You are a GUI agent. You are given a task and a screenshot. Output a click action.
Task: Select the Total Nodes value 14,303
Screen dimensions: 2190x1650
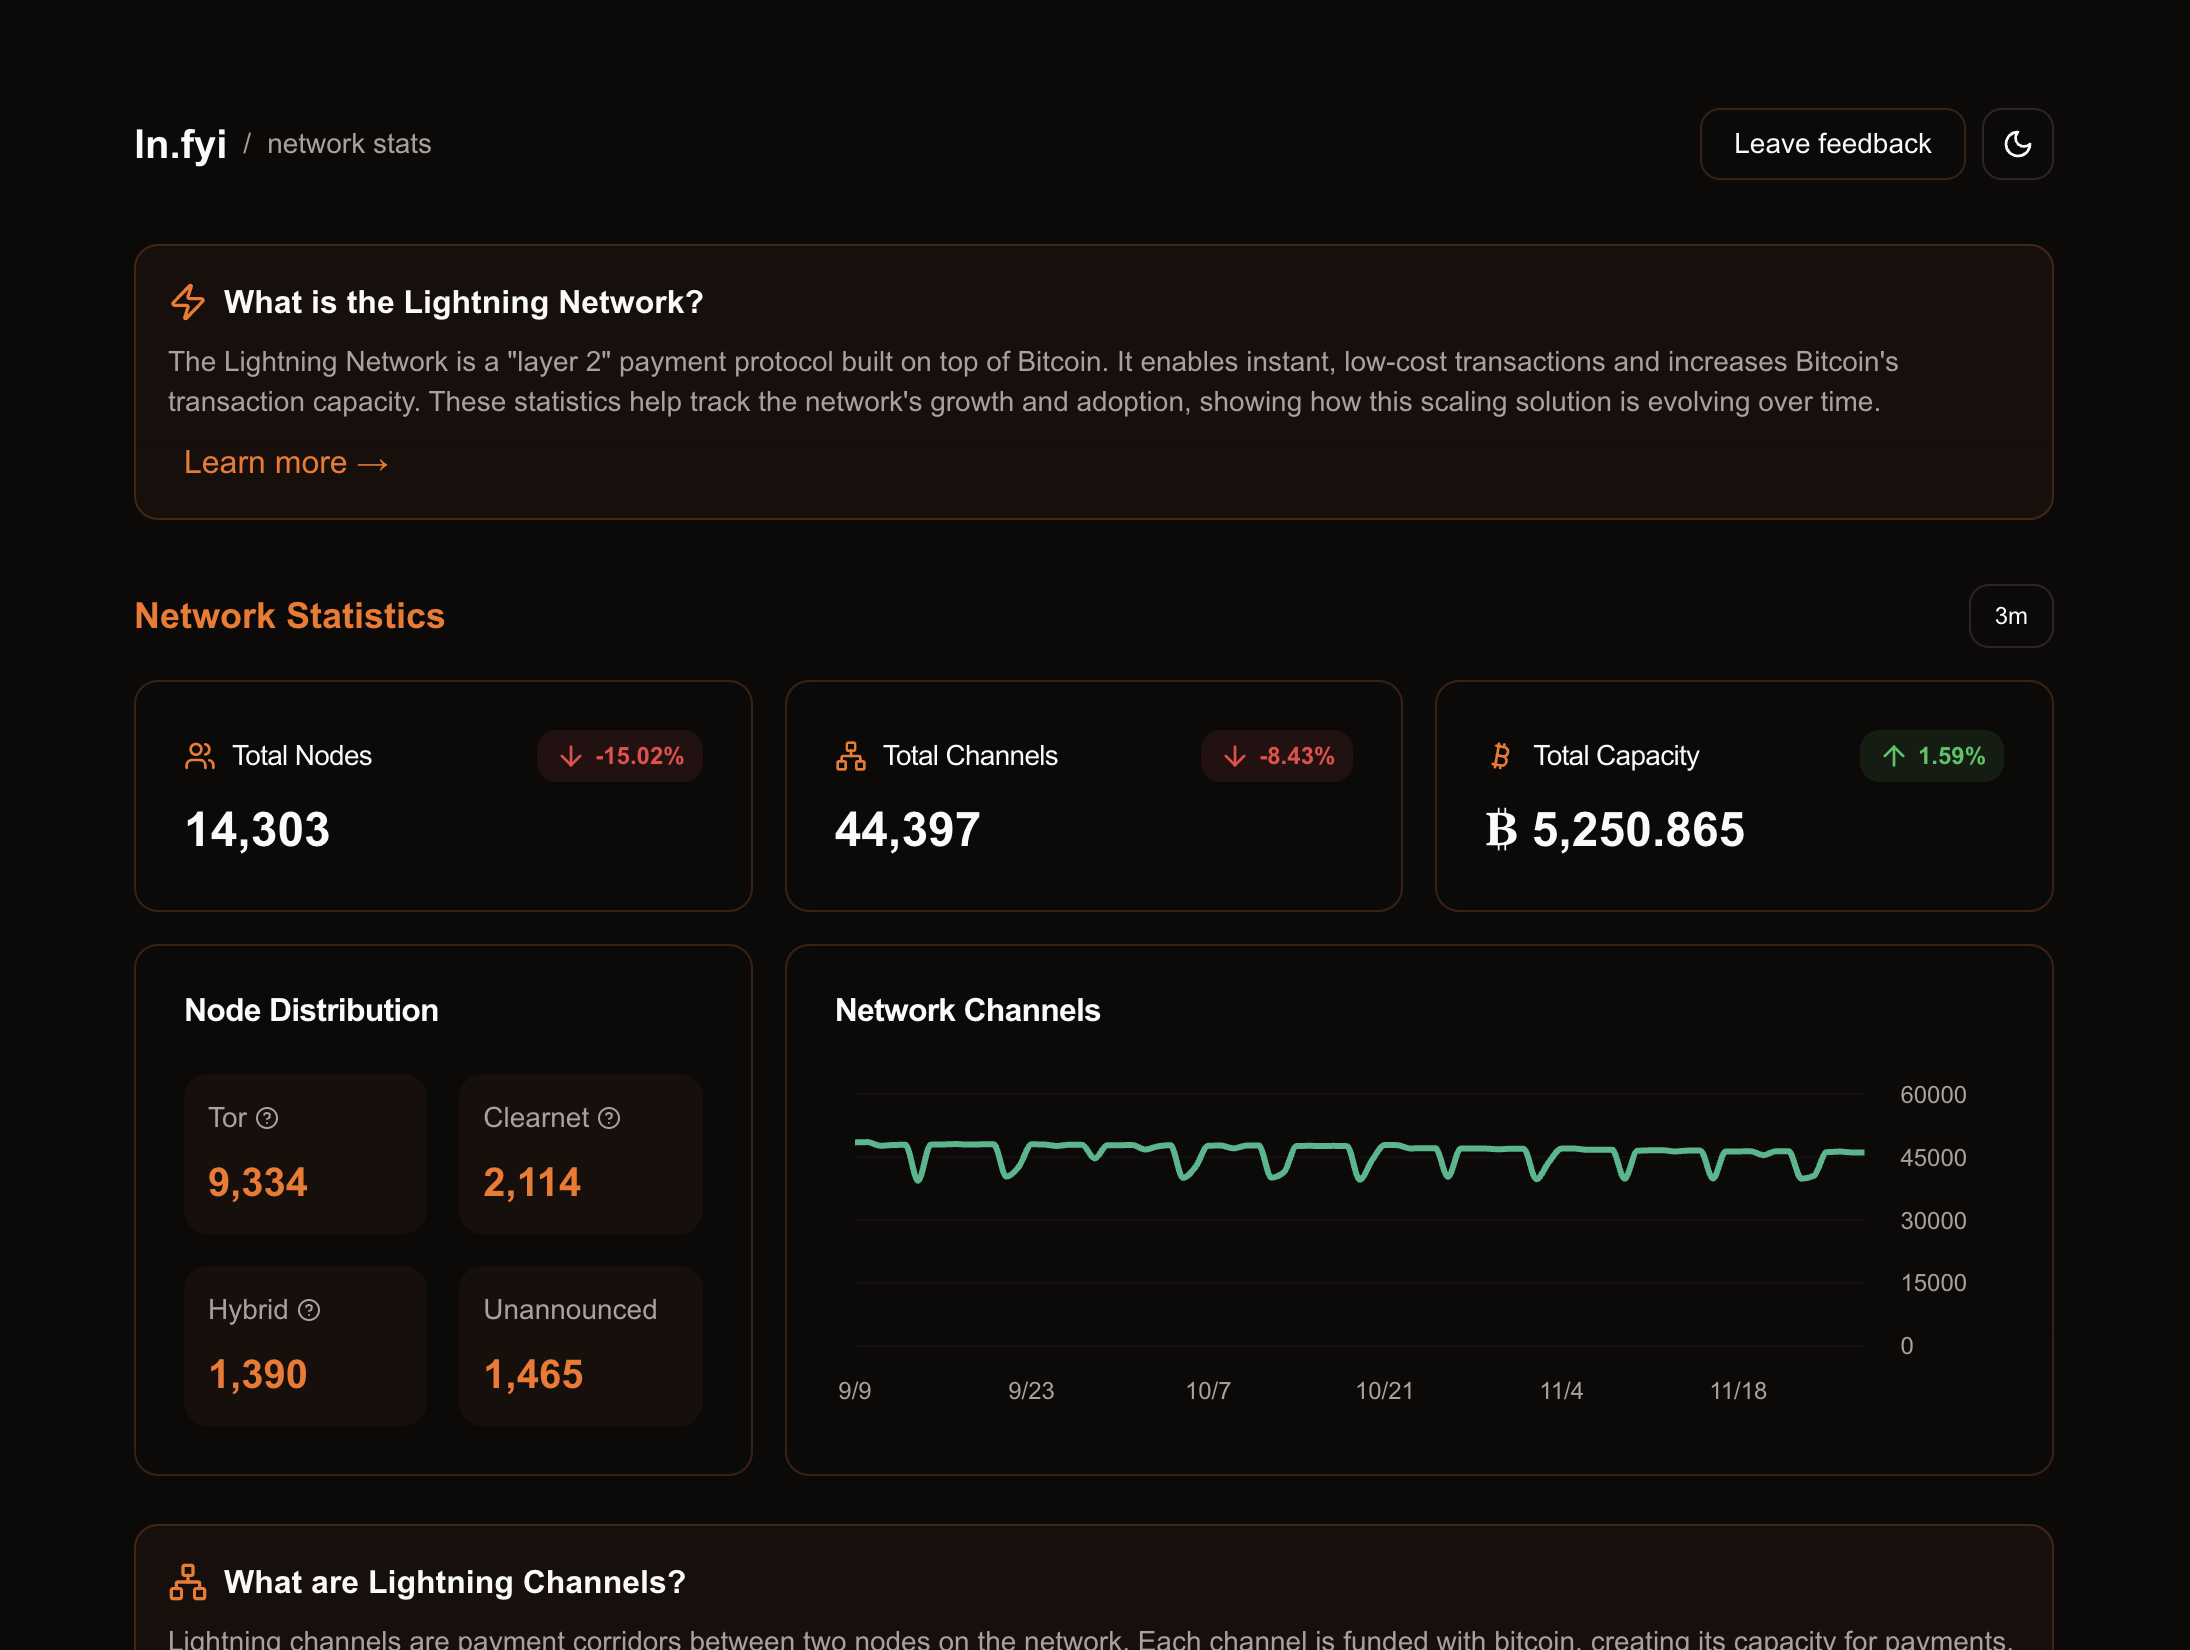258,830
